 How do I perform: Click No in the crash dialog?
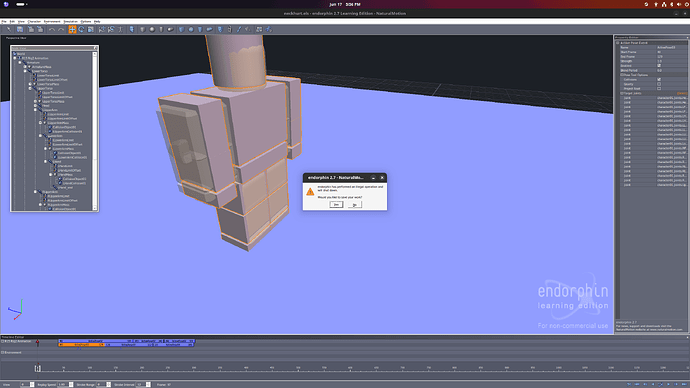[x=355, y=205]
